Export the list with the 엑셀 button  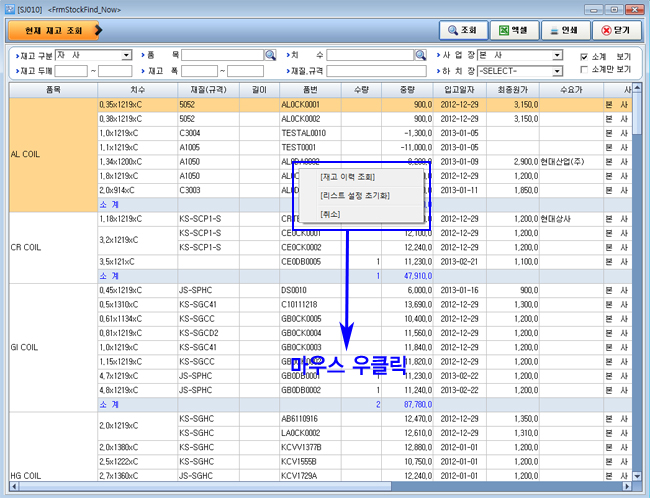(x=514, y=30)
